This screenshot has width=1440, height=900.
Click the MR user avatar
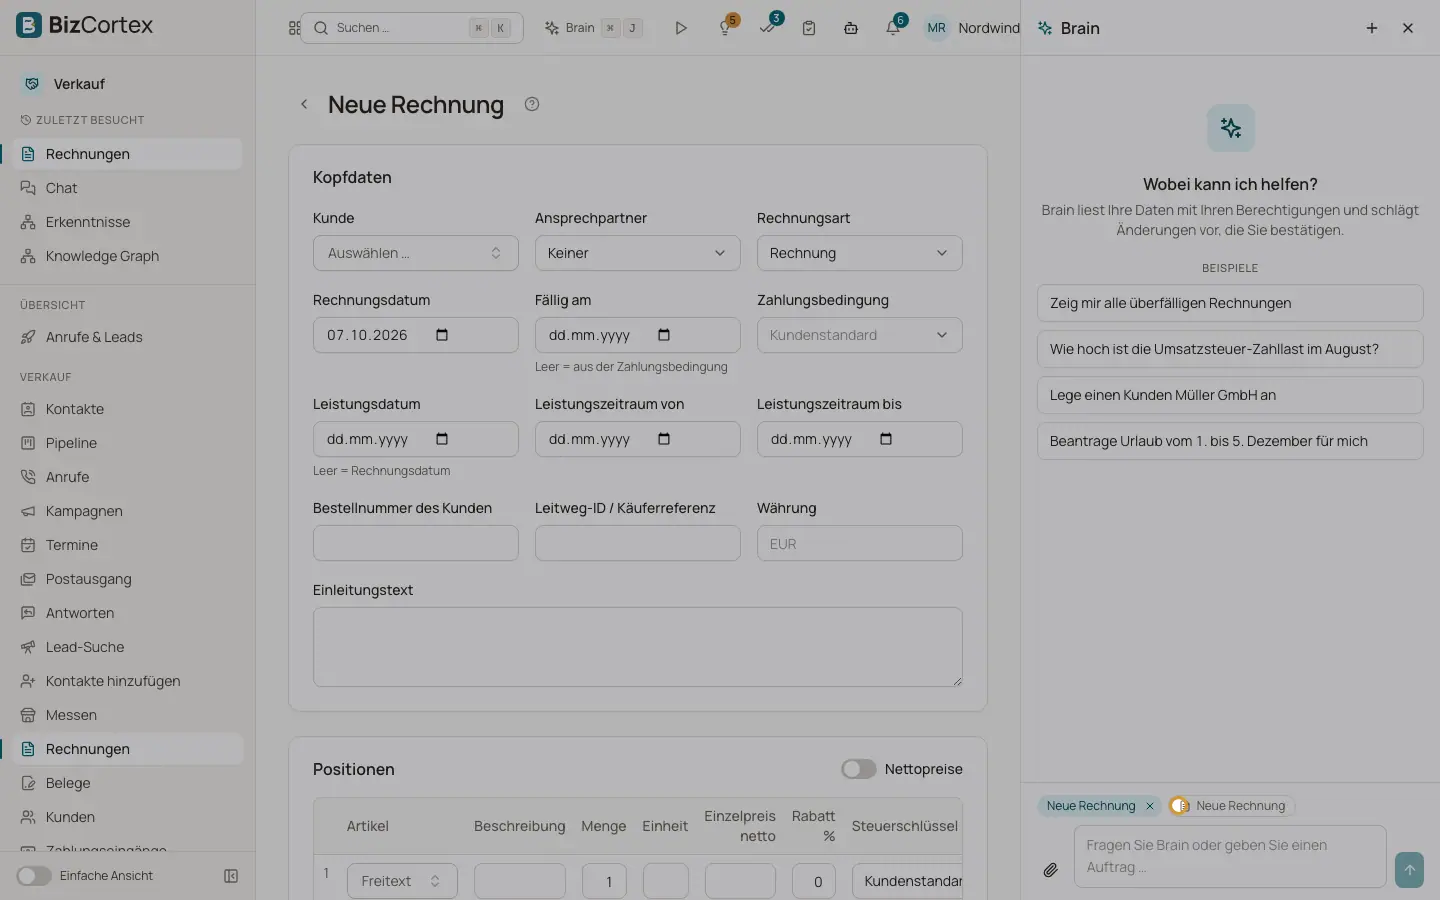coord(936,28)
